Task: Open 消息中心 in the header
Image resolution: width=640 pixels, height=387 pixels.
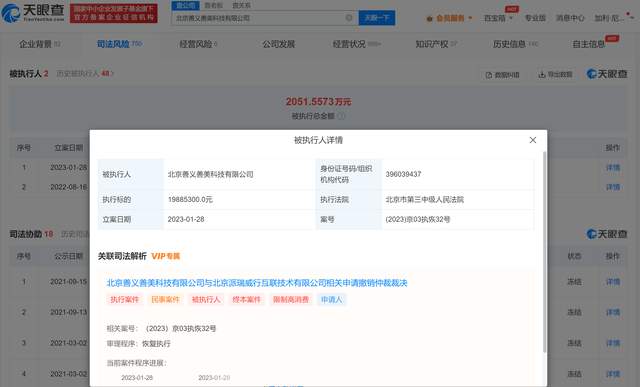Action: click(570, 18)
